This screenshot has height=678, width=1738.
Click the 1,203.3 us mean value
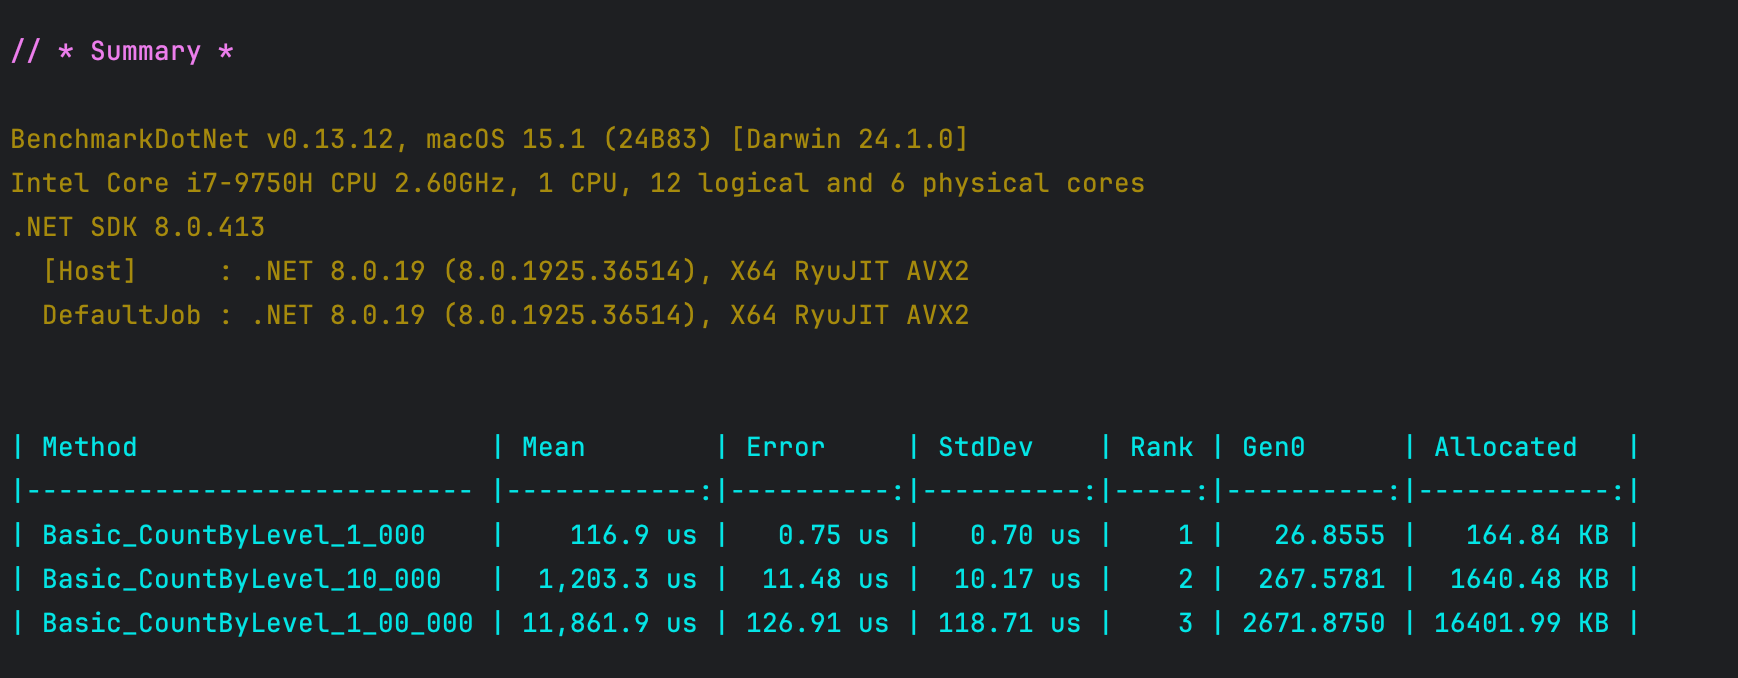[617, 579]
